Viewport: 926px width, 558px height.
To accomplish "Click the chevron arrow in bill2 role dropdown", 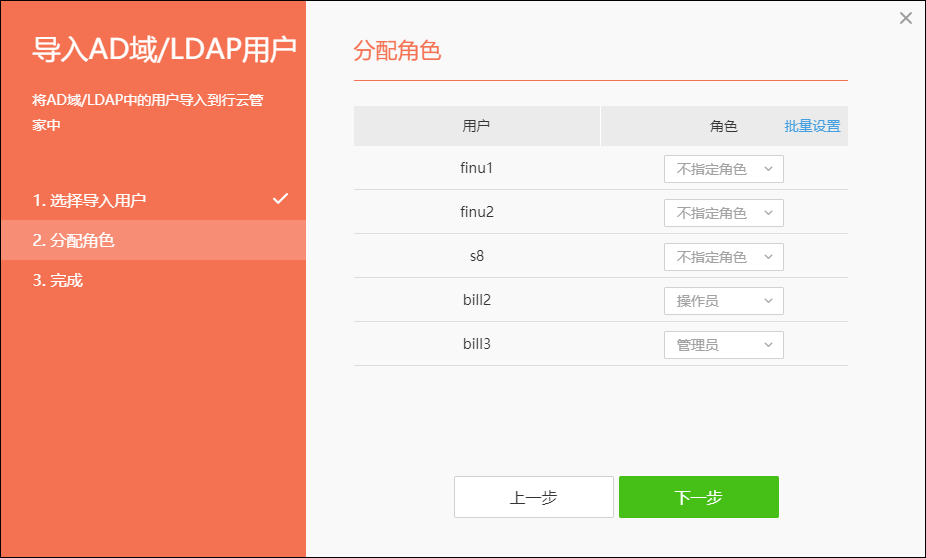I will (768, 301).
